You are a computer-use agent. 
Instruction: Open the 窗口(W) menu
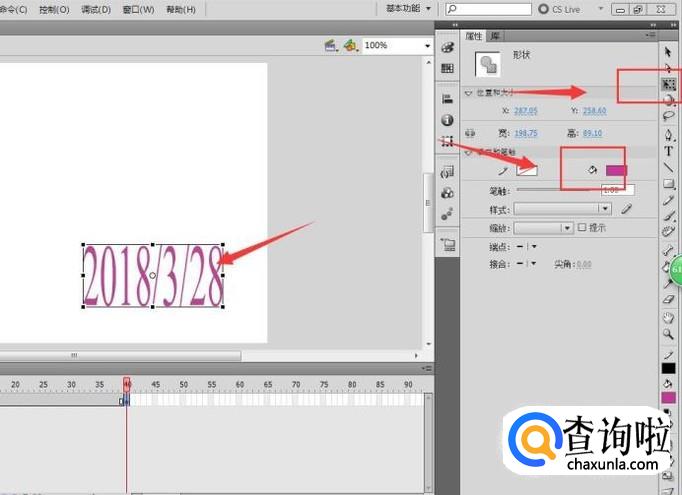(138, 9)
